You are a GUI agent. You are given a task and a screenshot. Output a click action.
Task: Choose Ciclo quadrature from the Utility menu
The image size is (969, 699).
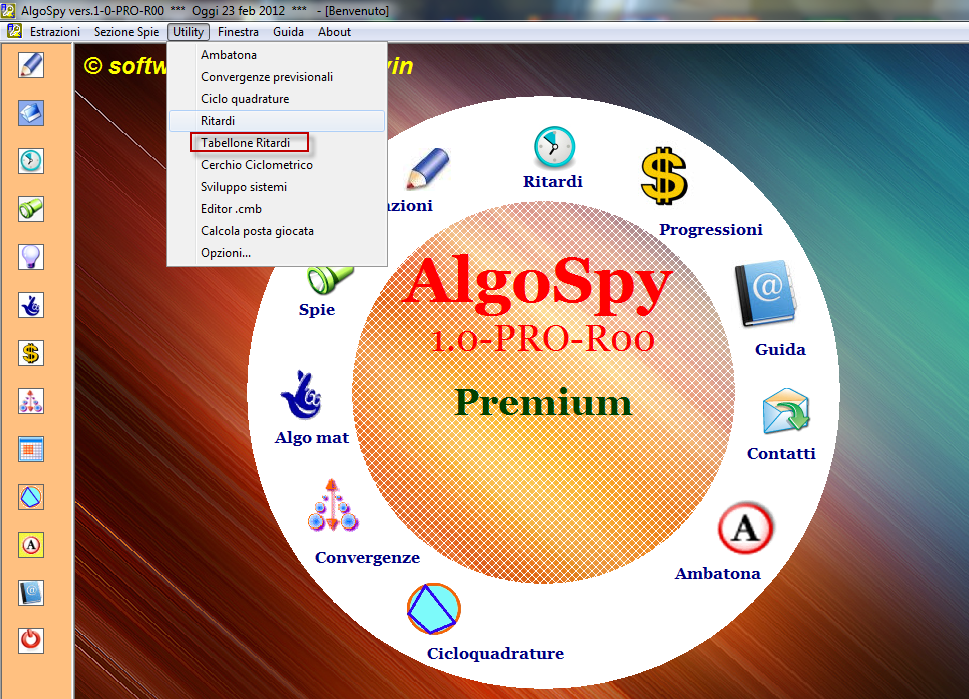tap(277, 99)
